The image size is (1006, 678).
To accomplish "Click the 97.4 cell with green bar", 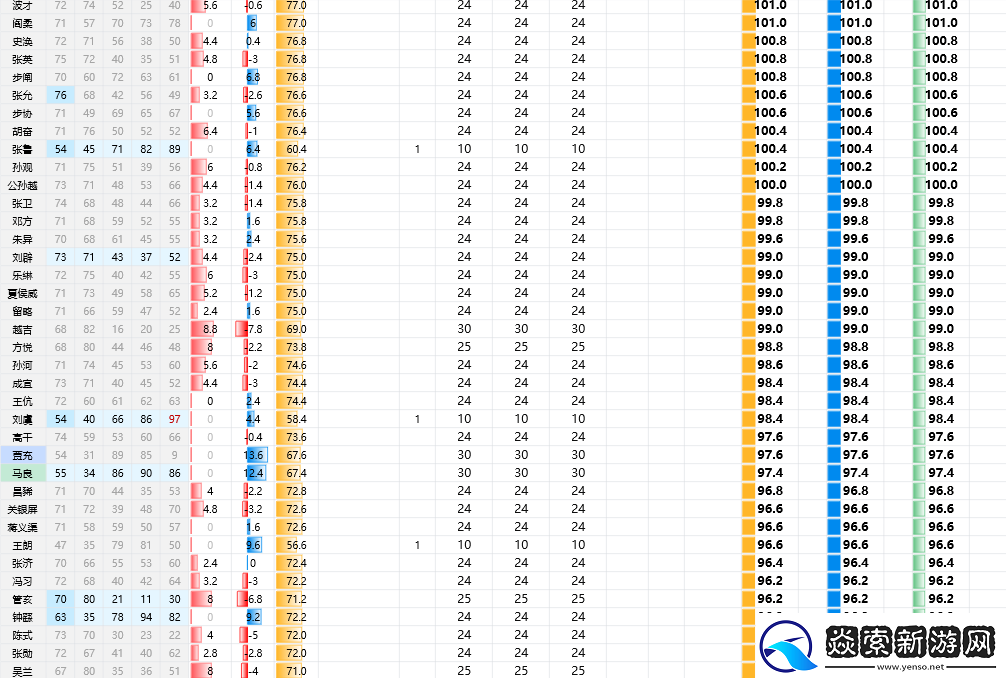I will click(939, 473).
